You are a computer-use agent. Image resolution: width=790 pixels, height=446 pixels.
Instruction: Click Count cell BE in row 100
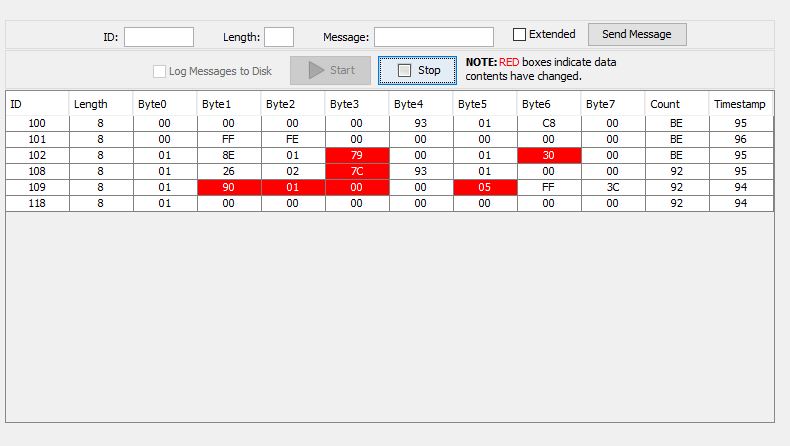coord(677,123)
